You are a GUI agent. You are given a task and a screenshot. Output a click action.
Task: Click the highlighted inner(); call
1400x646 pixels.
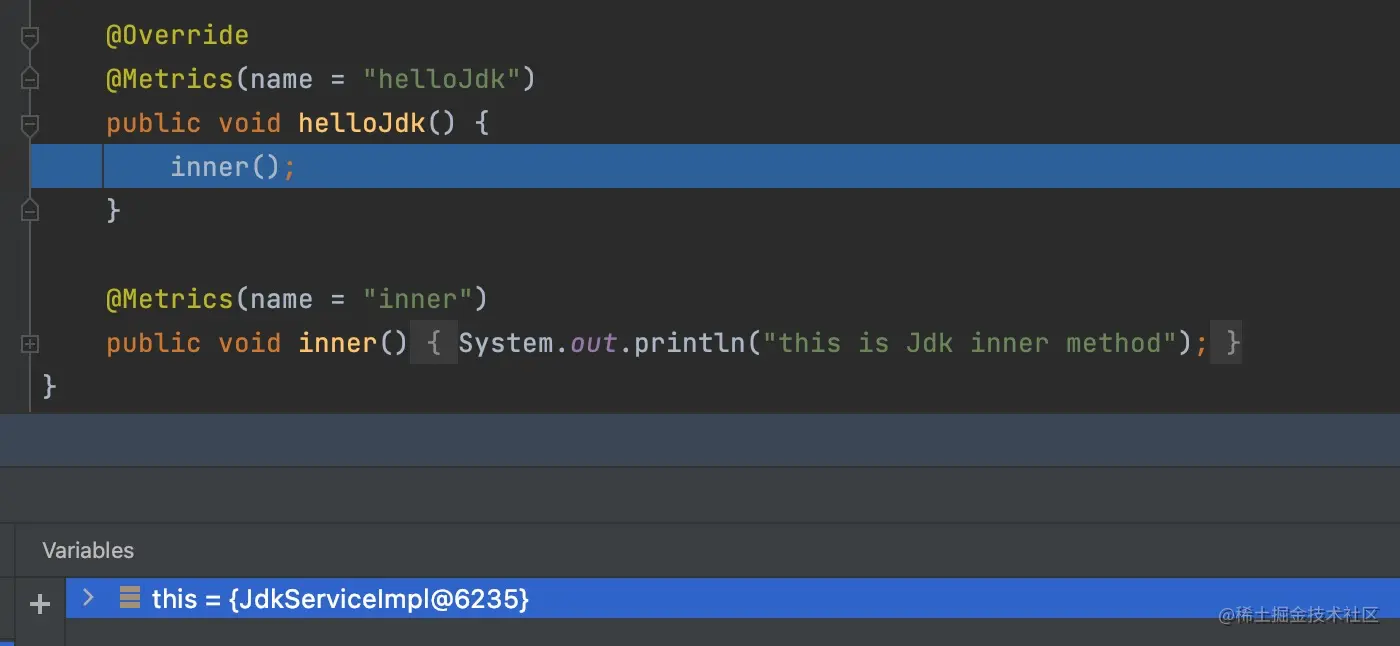(233, 166)
